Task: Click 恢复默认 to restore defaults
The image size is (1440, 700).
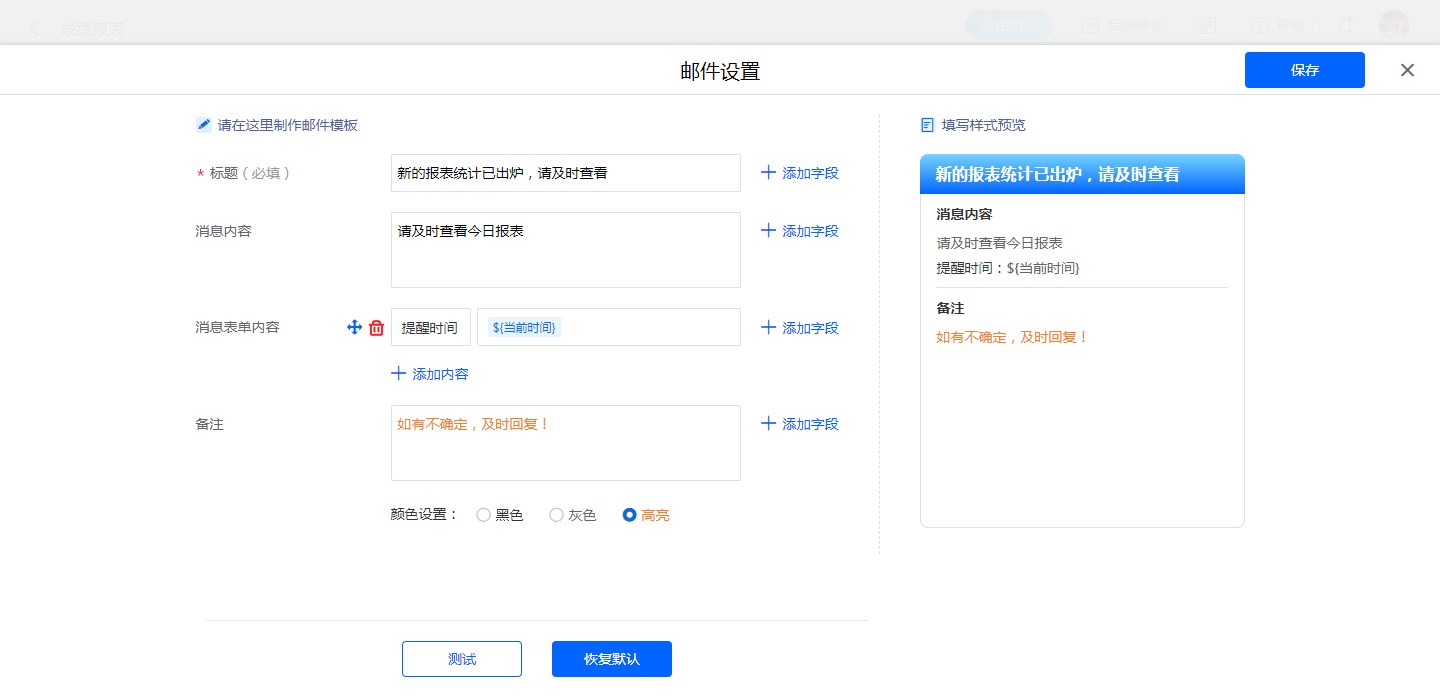Action: [611, 659]
